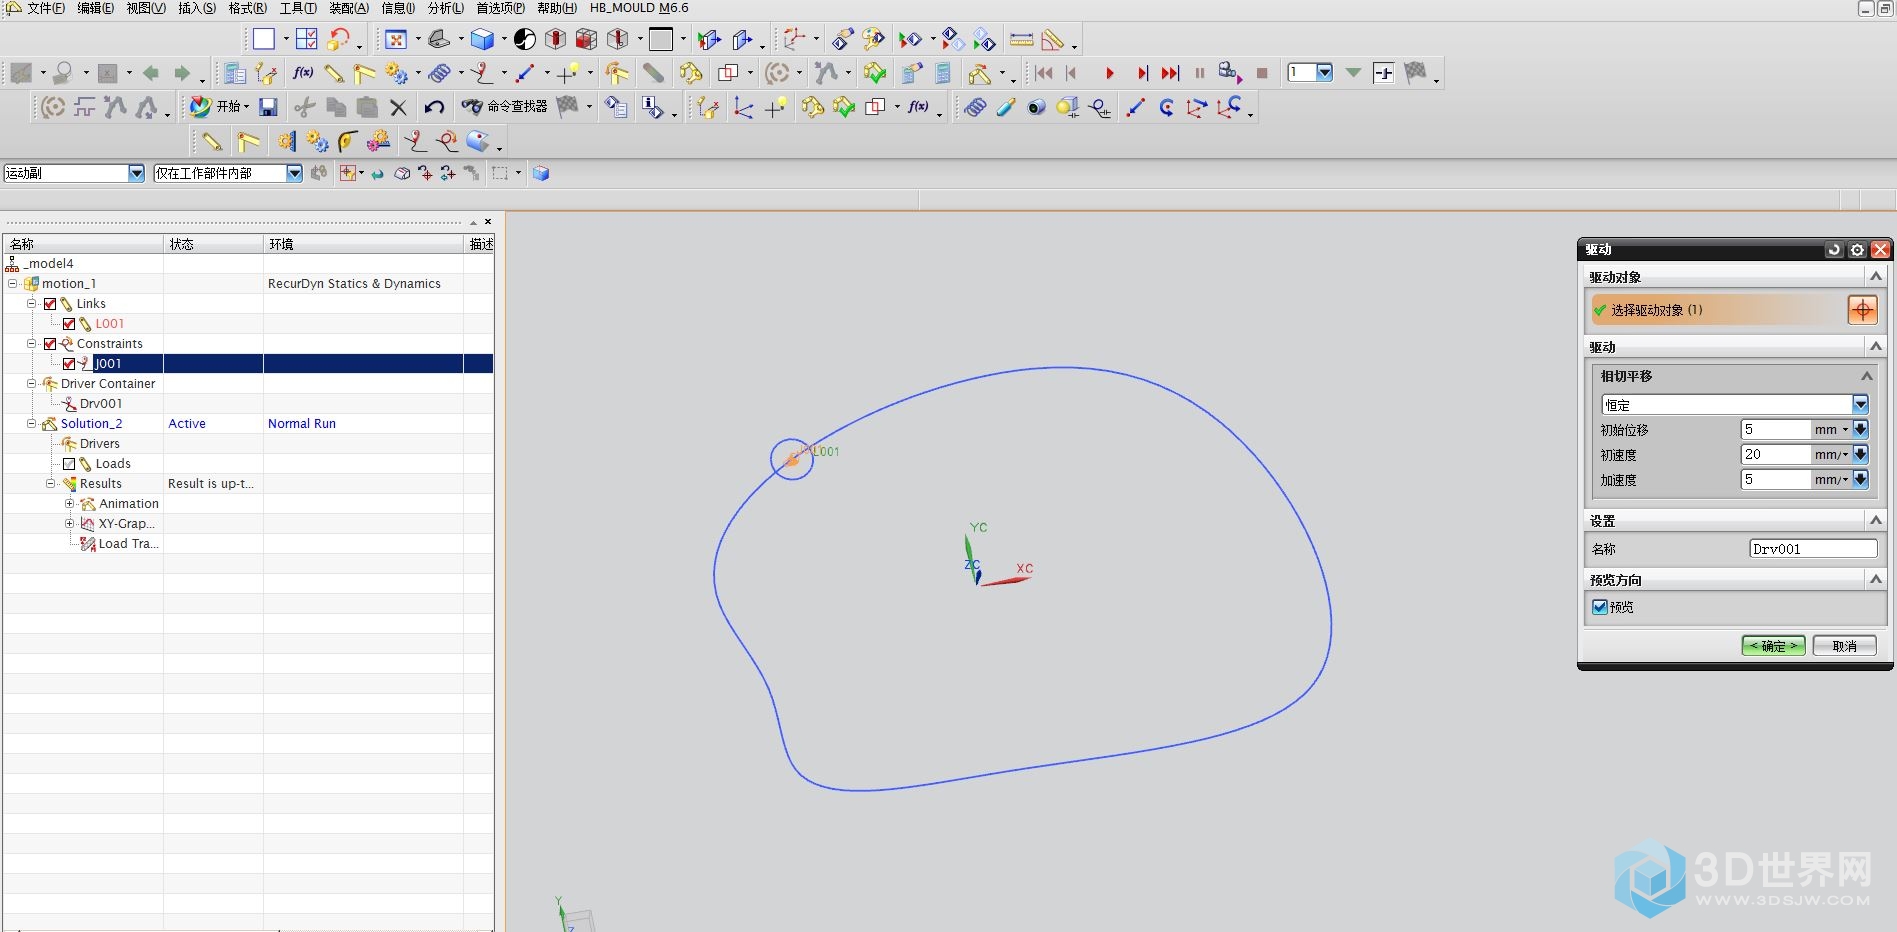Click the Save floppy disk icon
1897x932 pixels.
[x=268, y=107]
